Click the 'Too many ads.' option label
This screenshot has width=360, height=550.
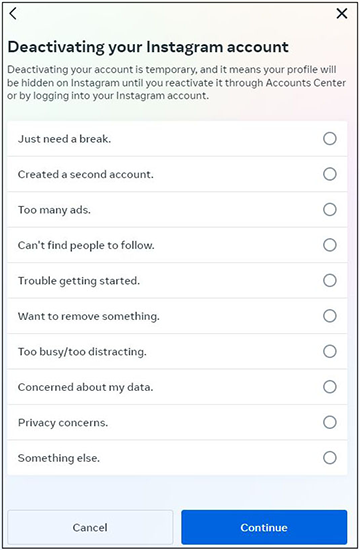54,210
